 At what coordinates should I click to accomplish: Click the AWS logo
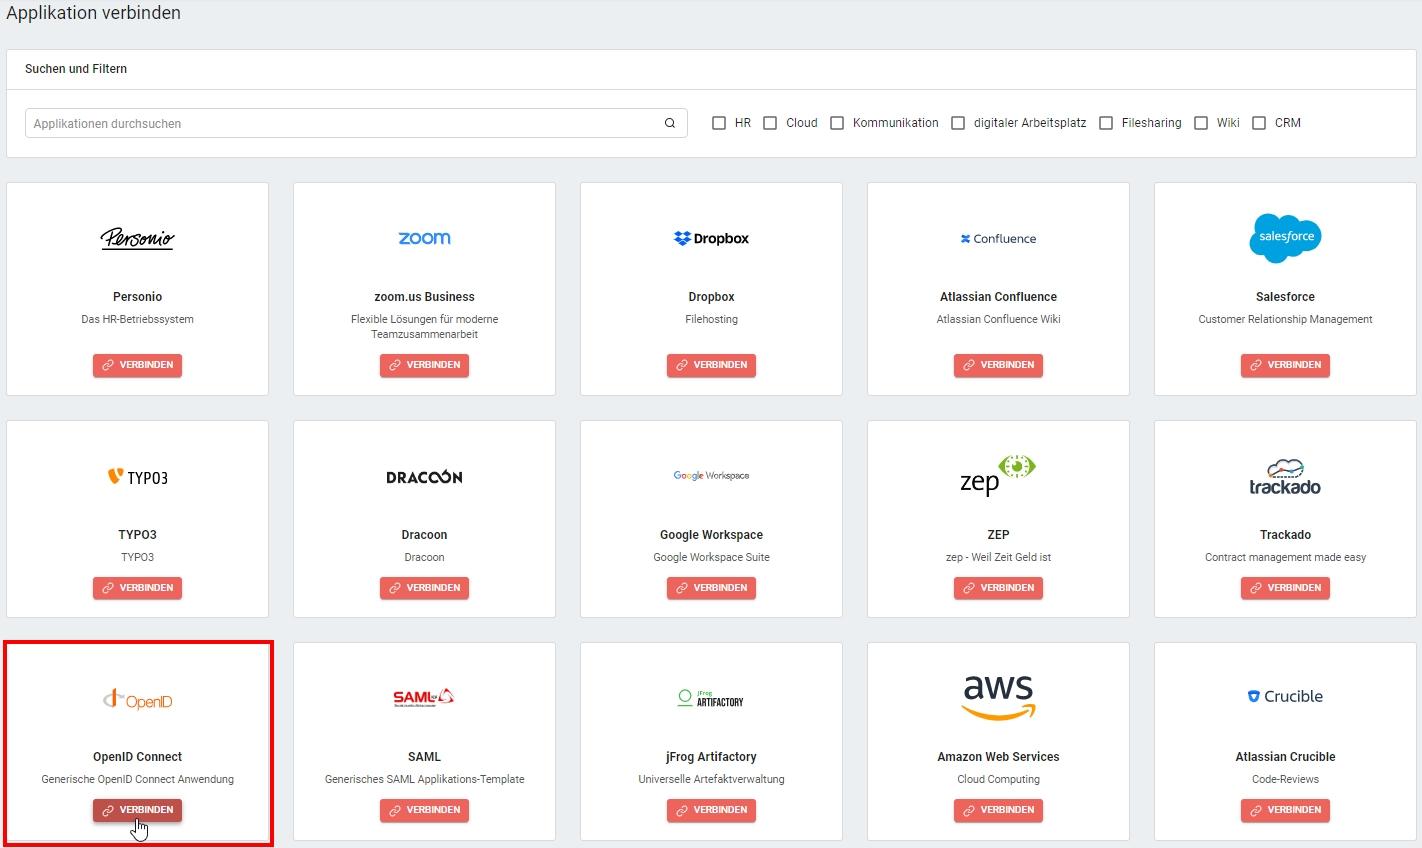(998, 697)
